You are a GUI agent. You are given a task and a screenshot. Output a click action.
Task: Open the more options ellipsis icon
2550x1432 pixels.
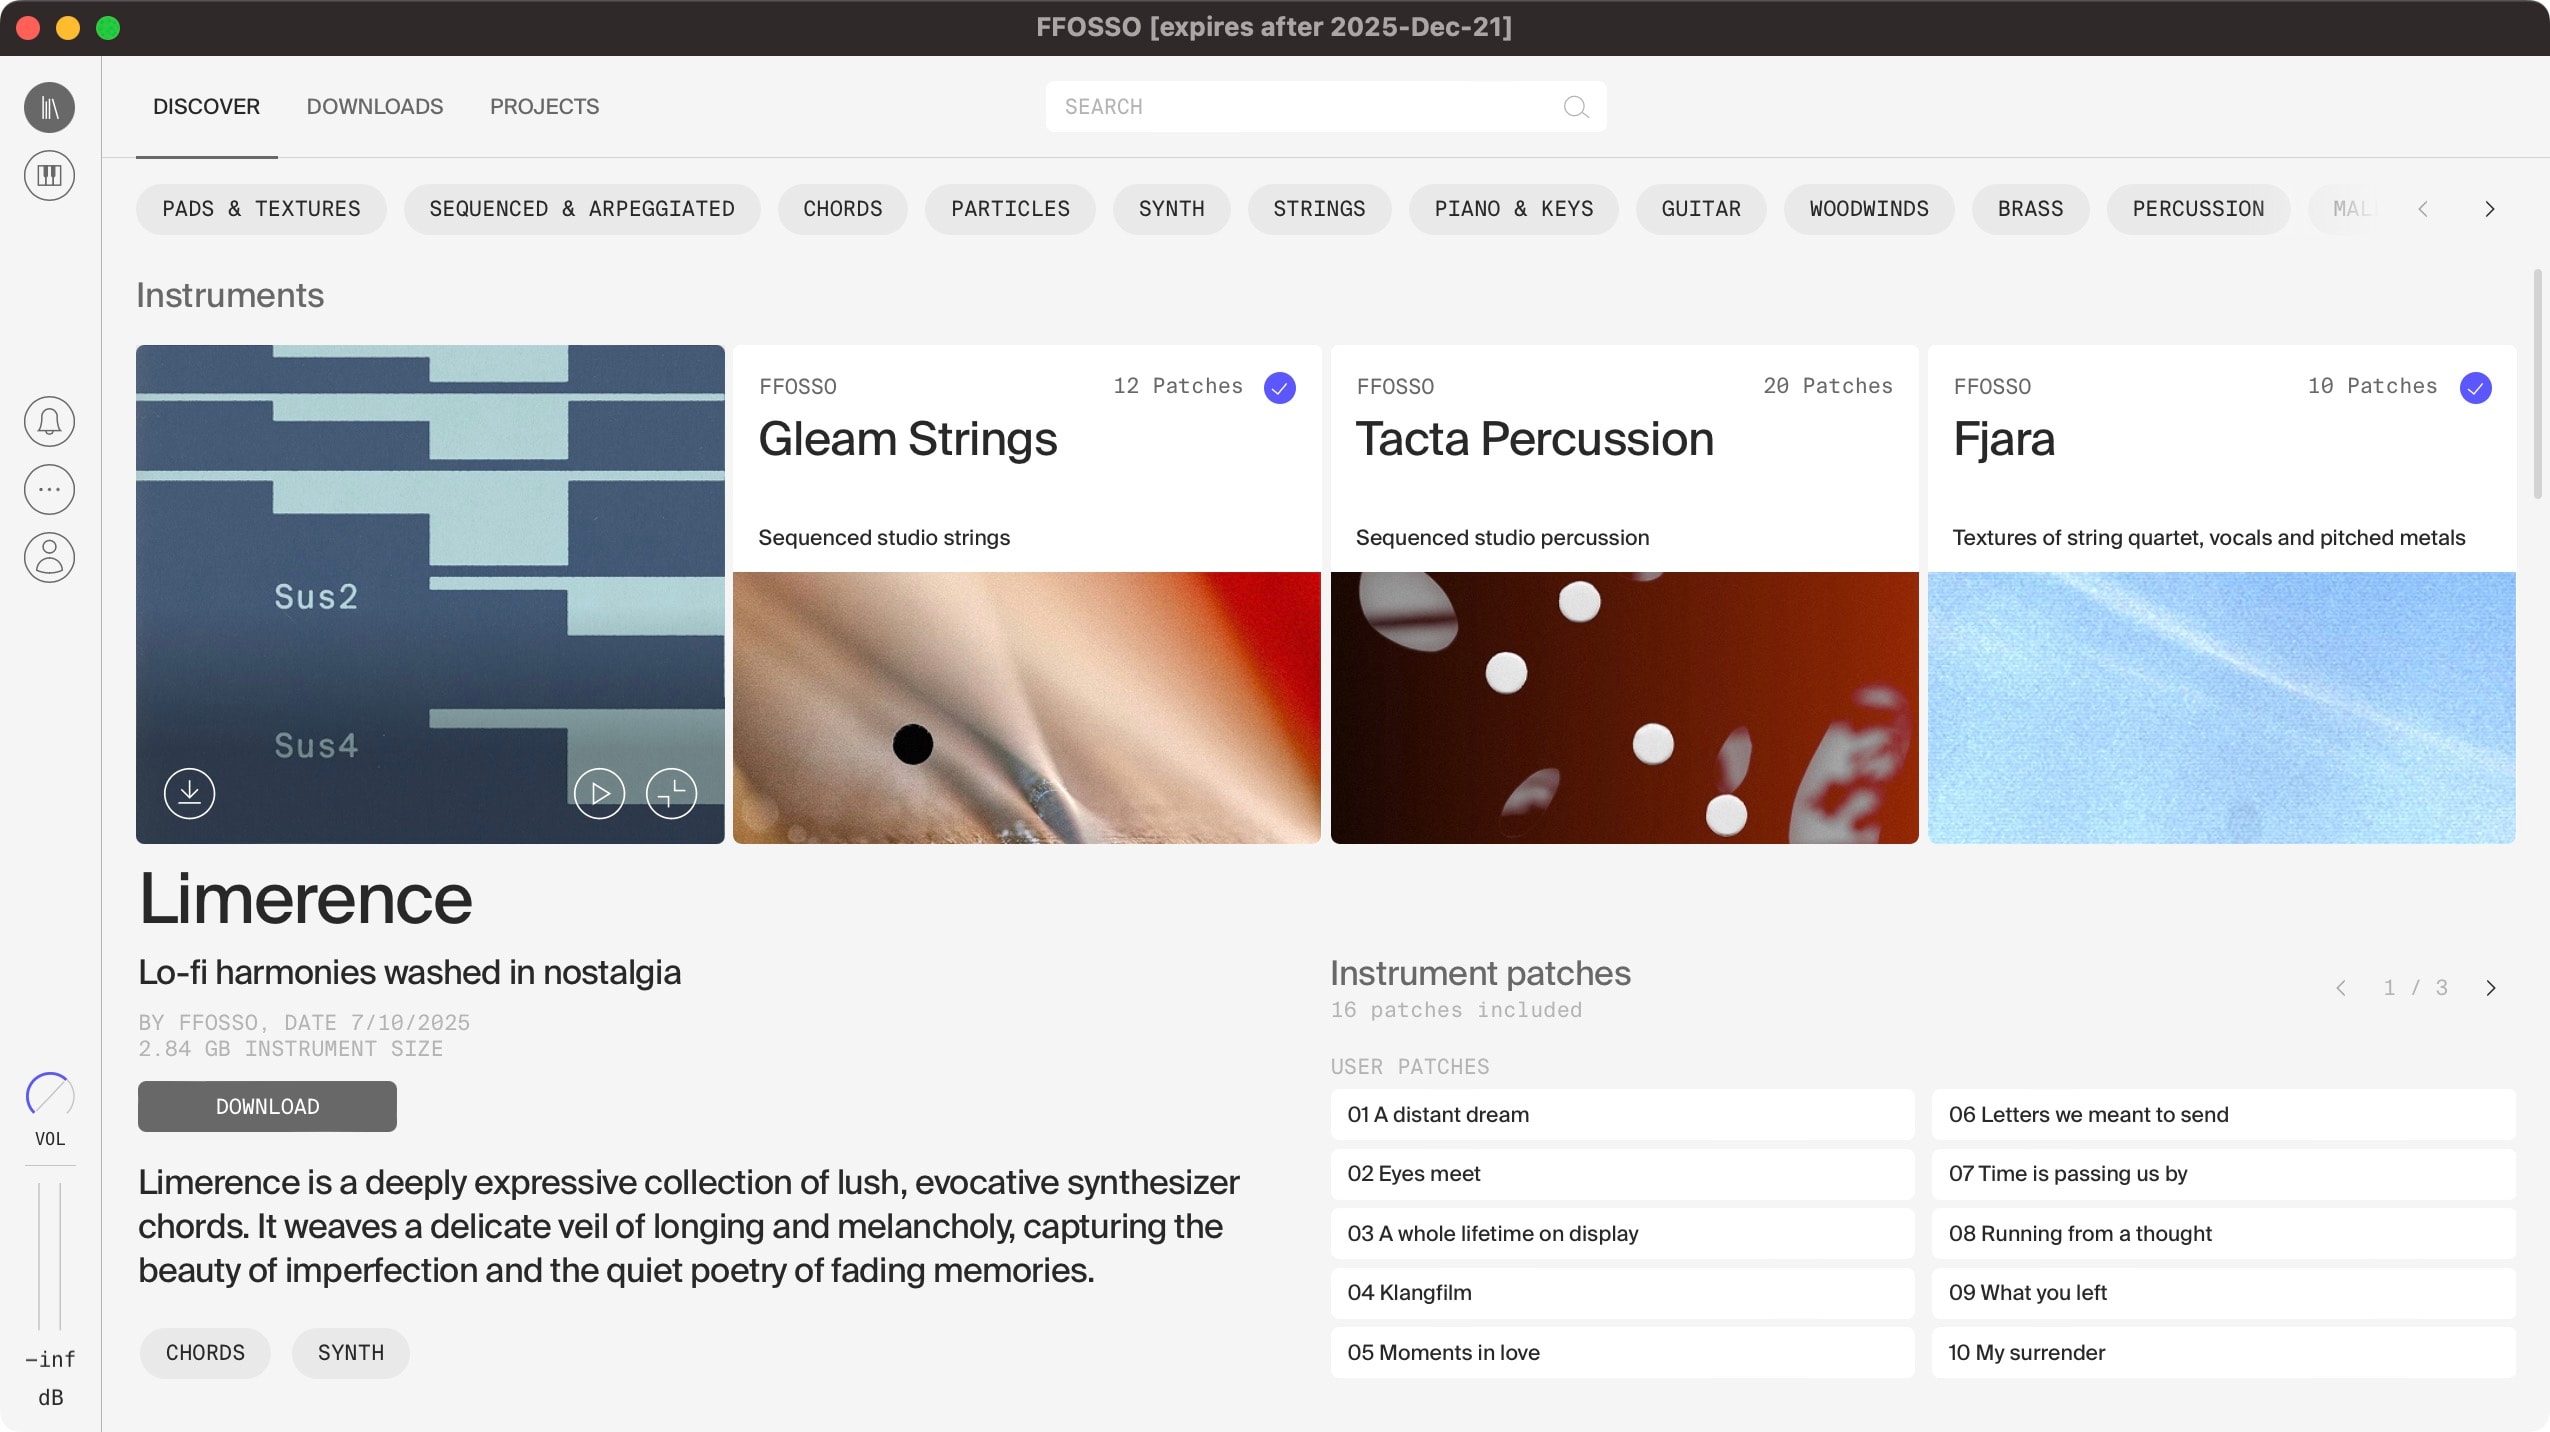click(x=48, y=489)
